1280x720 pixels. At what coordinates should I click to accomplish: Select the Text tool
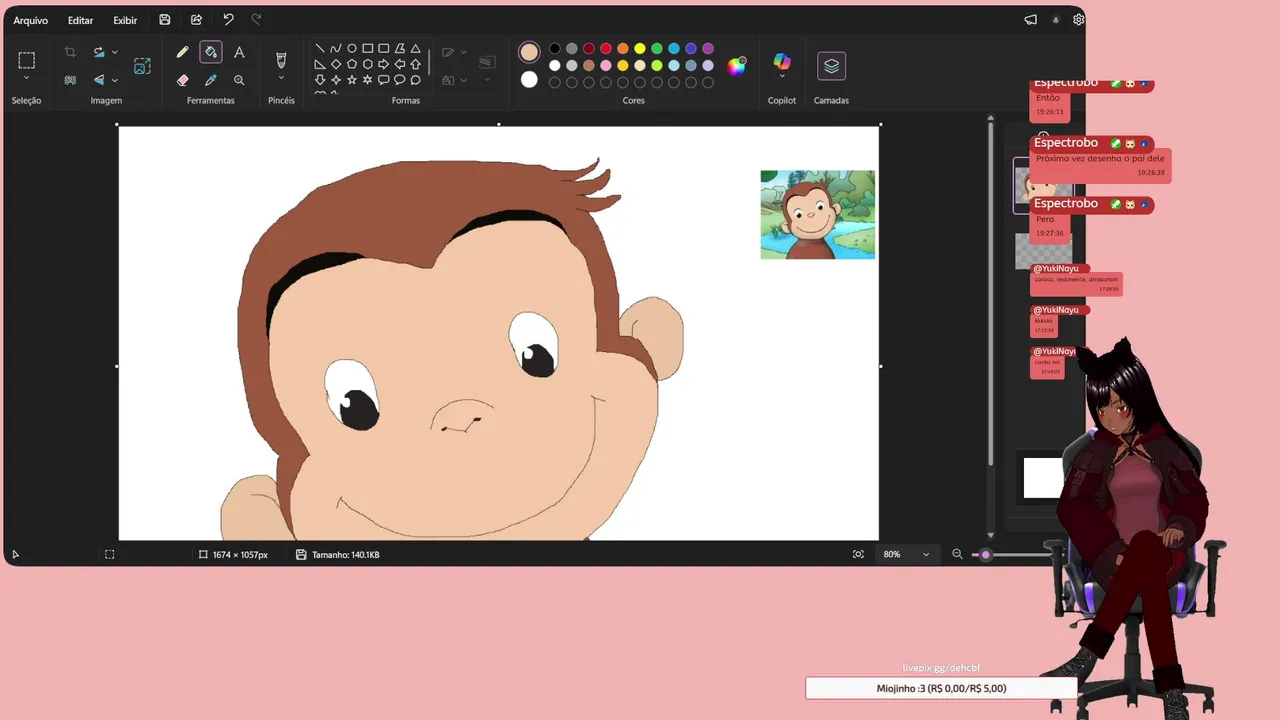point(239,52)
